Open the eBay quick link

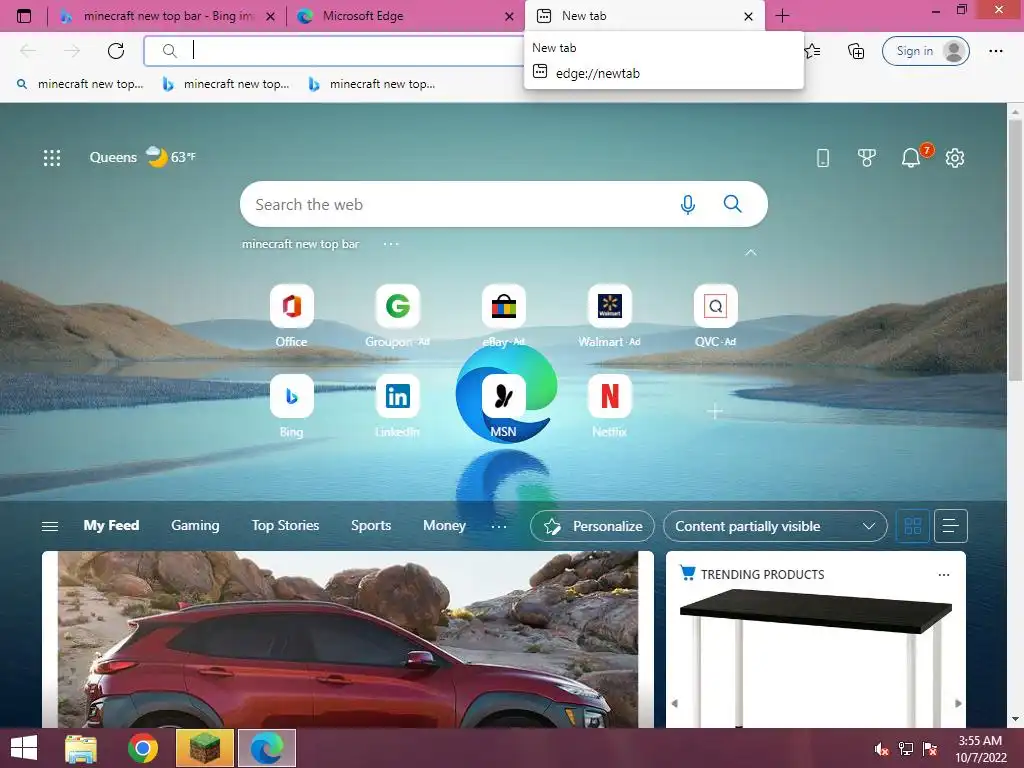click(x=504, y=316)
